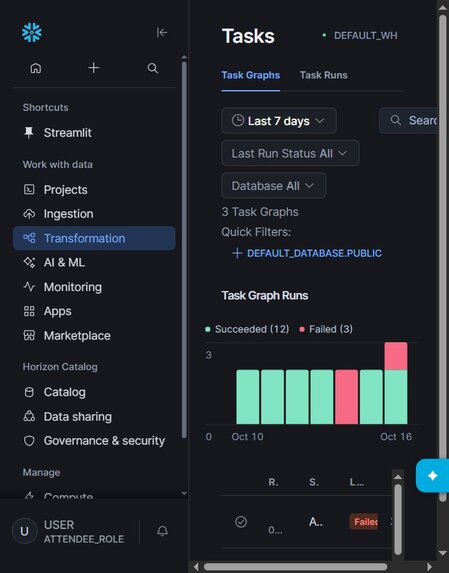The height and width of the screenshot is (573, 449).
Task: Click the plus icon beside DEFAULT_DATABASE.PUBLIC
Action: 237,253
